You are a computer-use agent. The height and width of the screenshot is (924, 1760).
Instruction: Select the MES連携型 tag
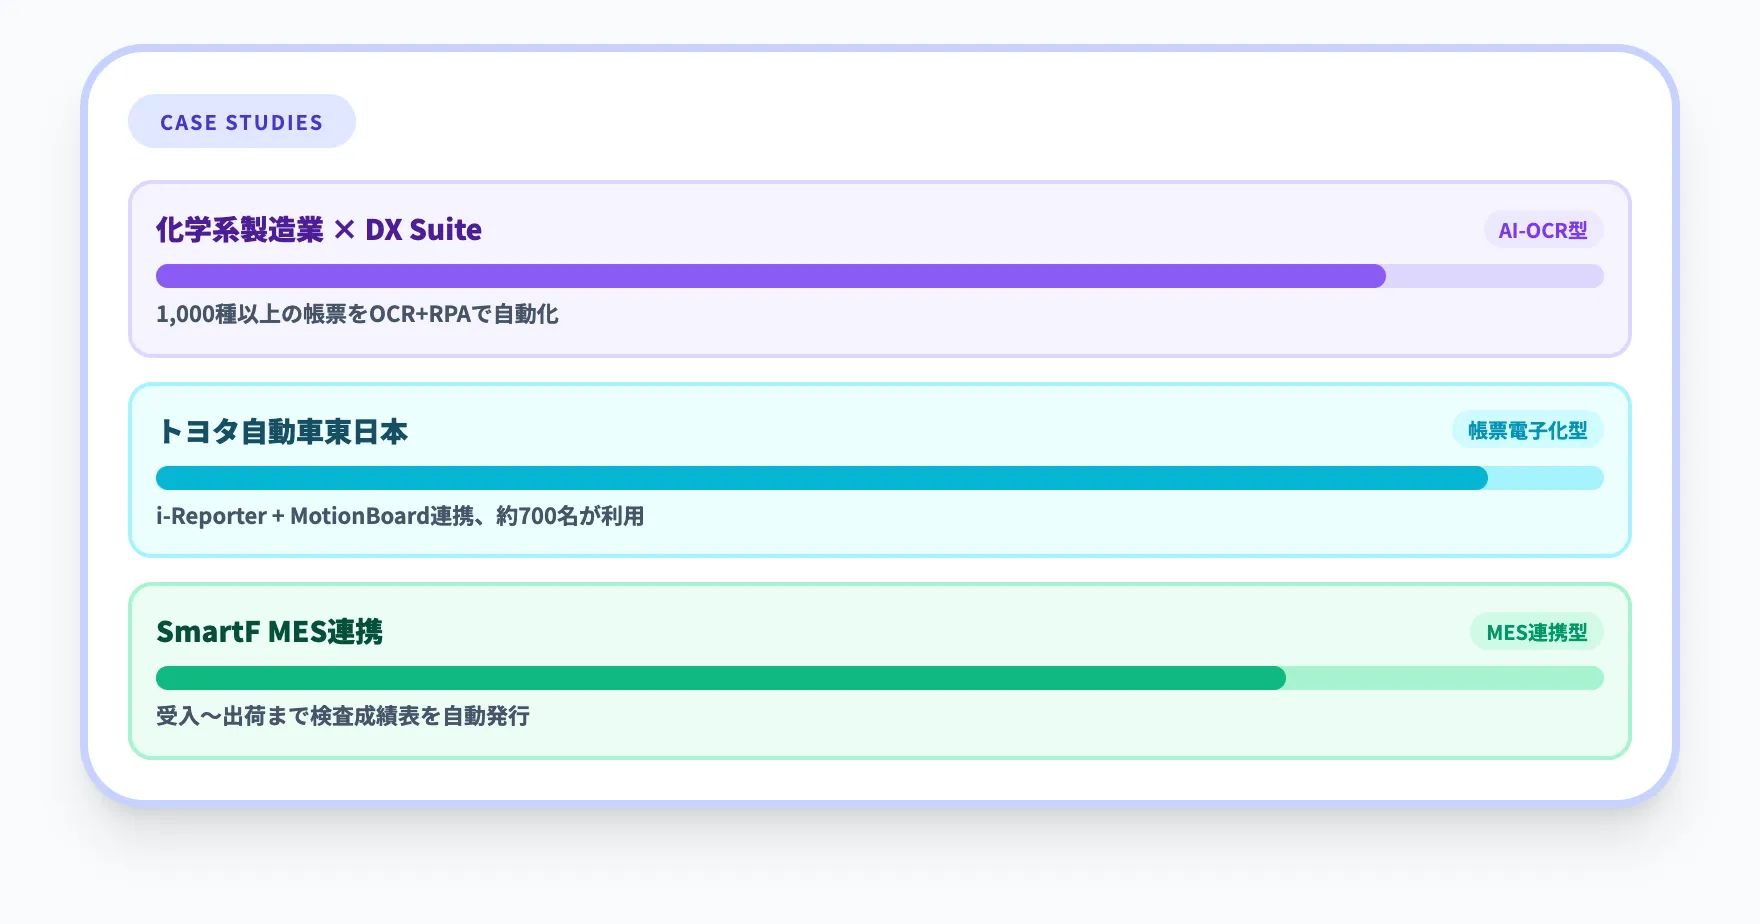pyautogui.click(x=1536, y=632)
